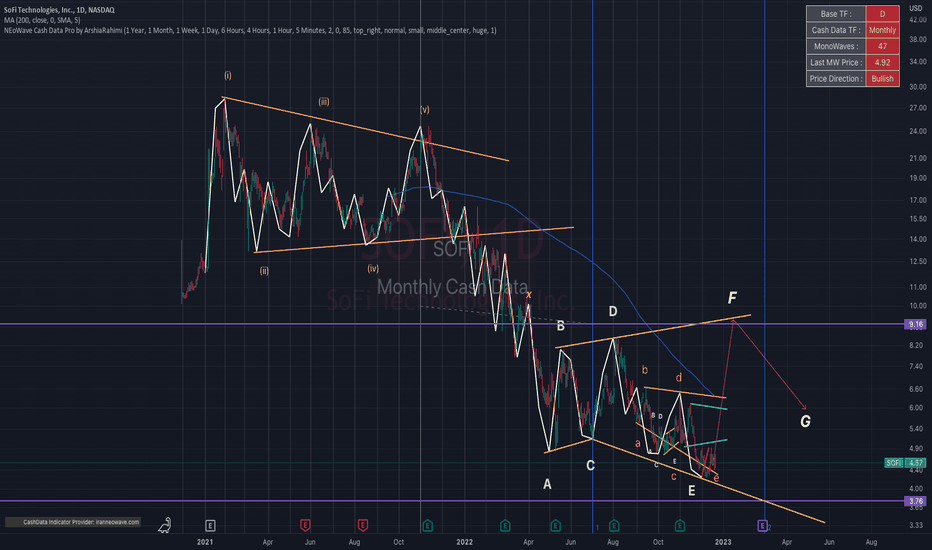Viewport: 932px width, 550px height.
Task: Open the red earnings marker near Aug 2021
Action: pos(363,526)
